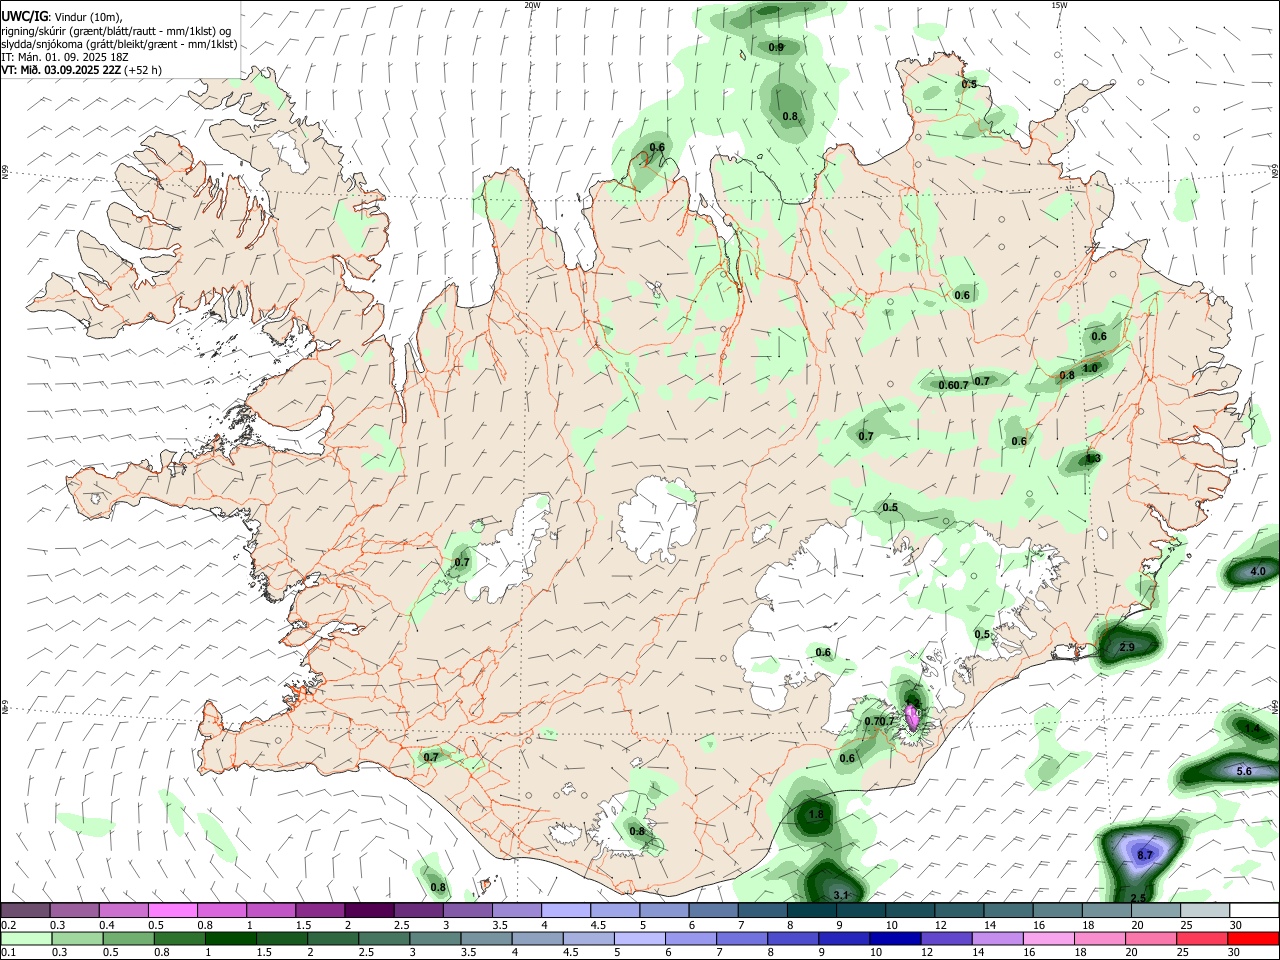Image resolution: width=1280 pixels, height=960 pixels.
Task: Click the 0.2 tick label in the upper legend
Action: (8, 925)
